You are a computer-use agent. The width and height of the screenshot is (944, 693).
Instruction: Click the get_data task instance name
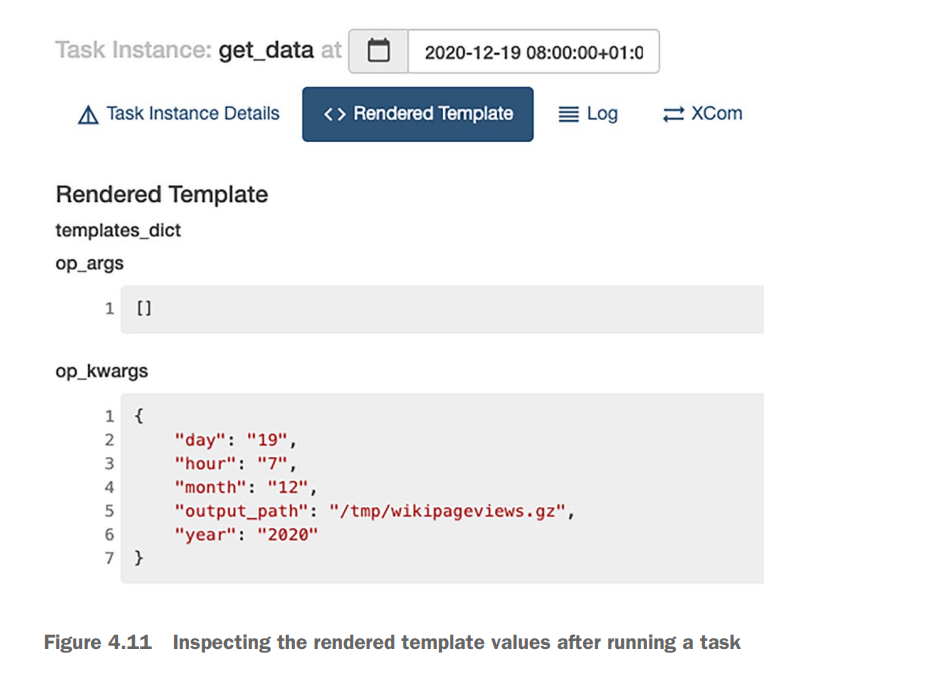click(266, 50)
